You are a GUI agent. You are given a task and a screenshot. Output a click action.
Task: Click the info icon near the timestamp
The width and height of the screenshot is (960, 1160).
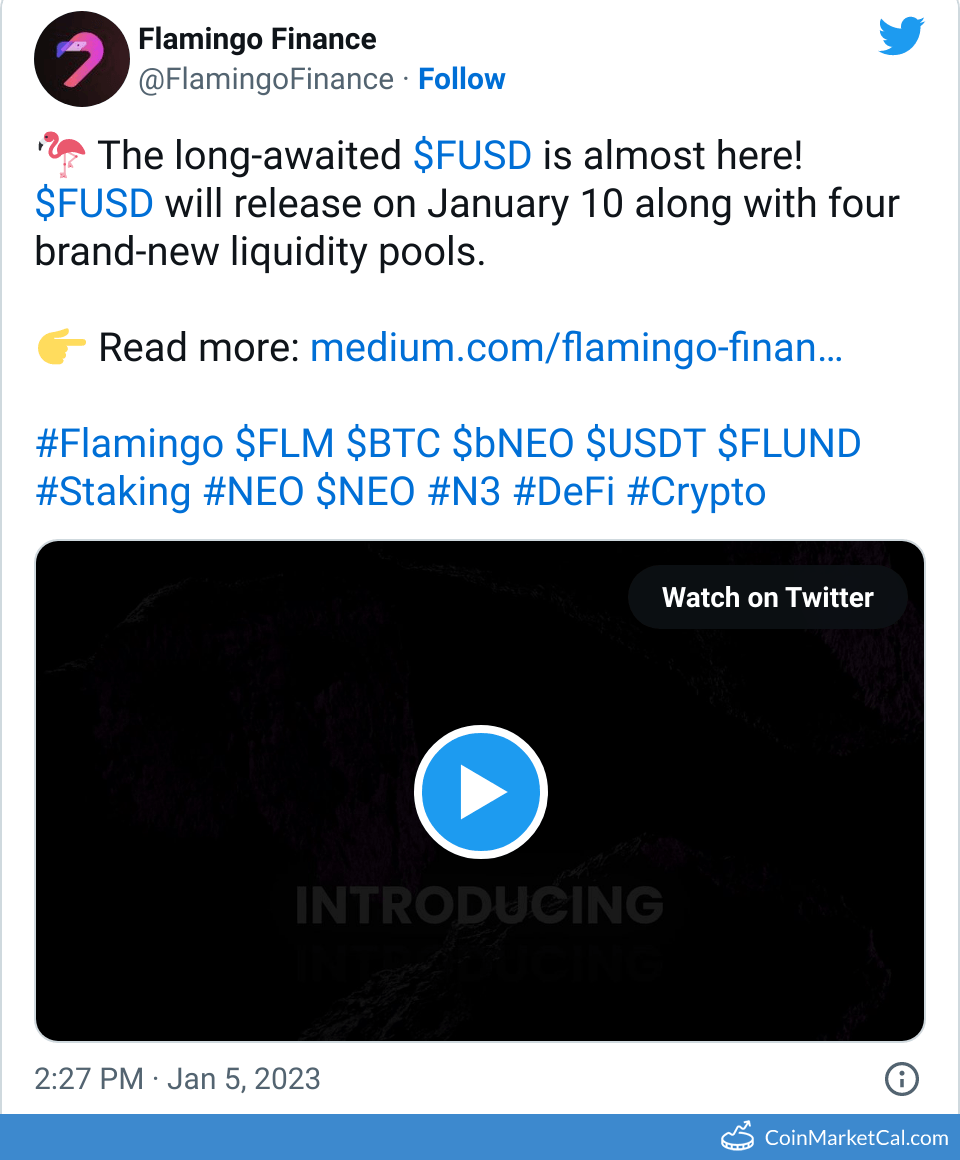tap(901, 1080)
